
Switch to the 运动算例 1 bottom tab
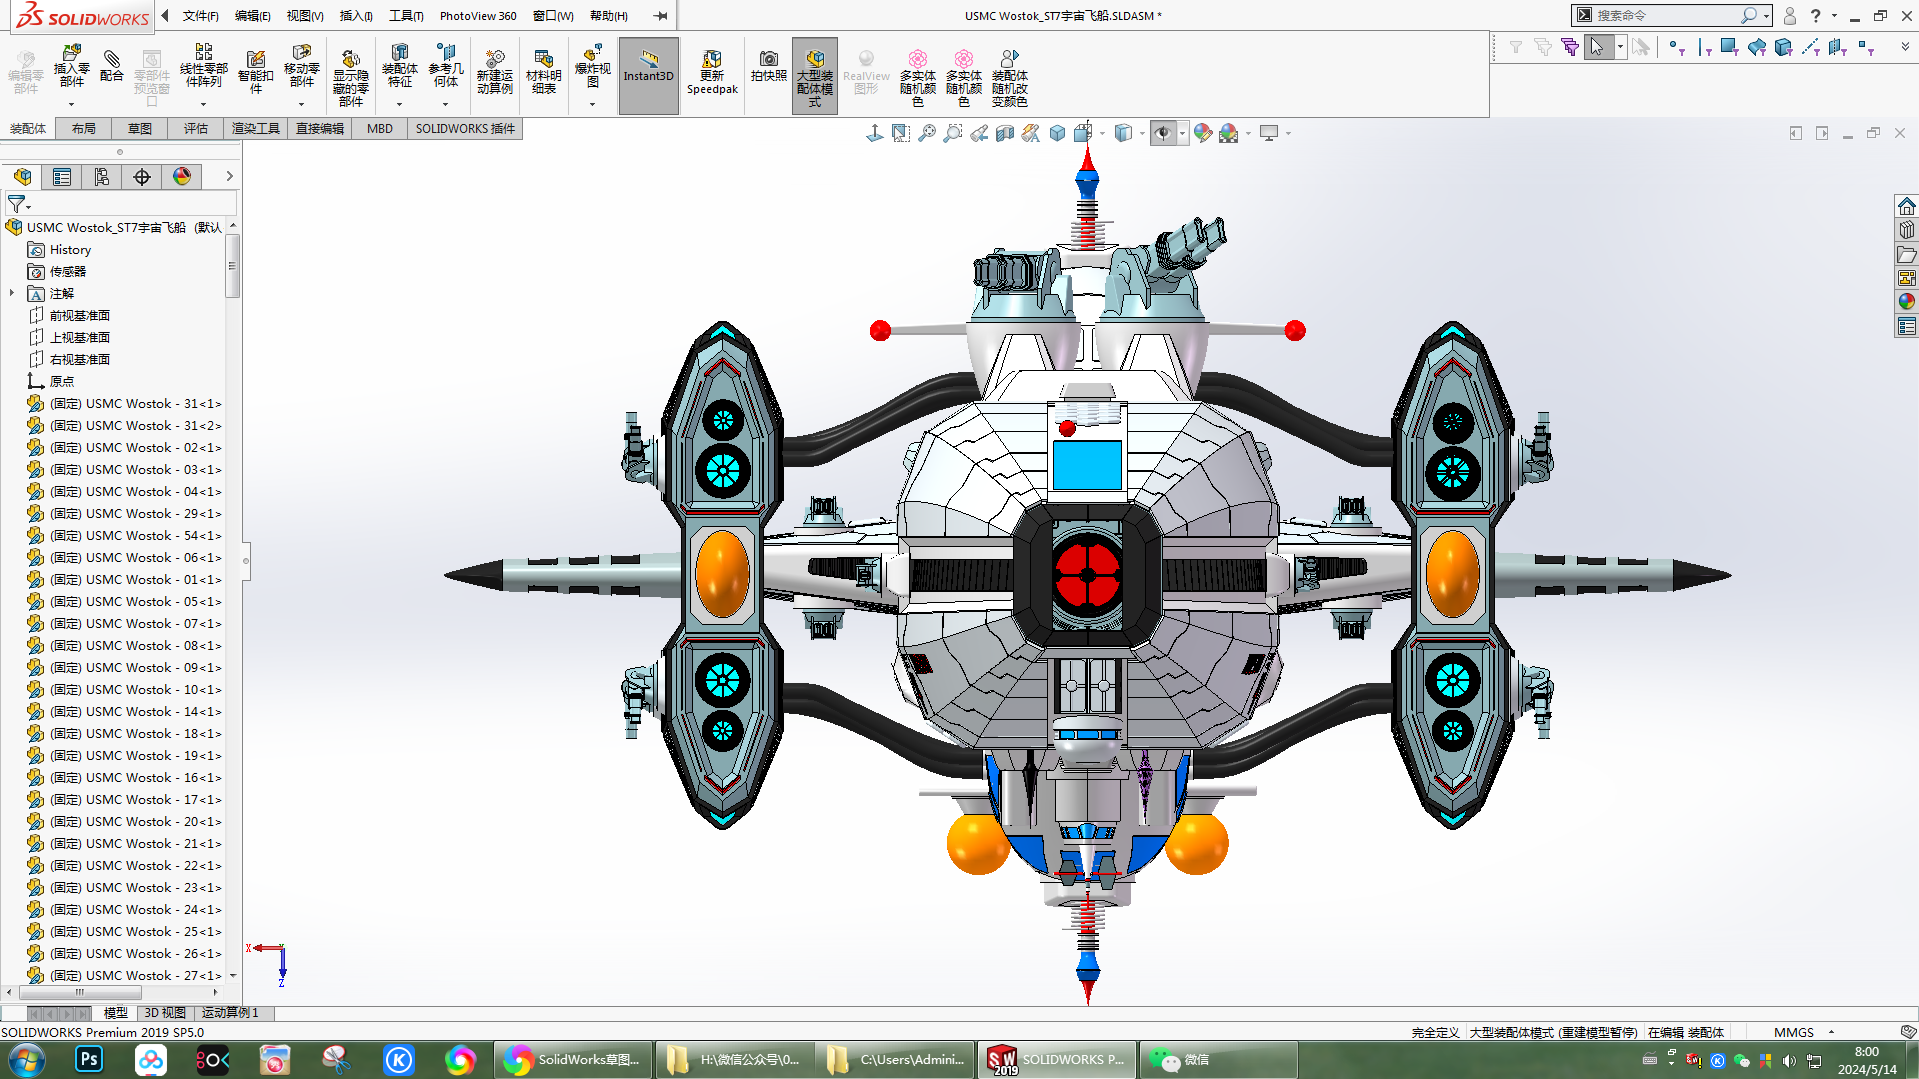coord(230,1013)
